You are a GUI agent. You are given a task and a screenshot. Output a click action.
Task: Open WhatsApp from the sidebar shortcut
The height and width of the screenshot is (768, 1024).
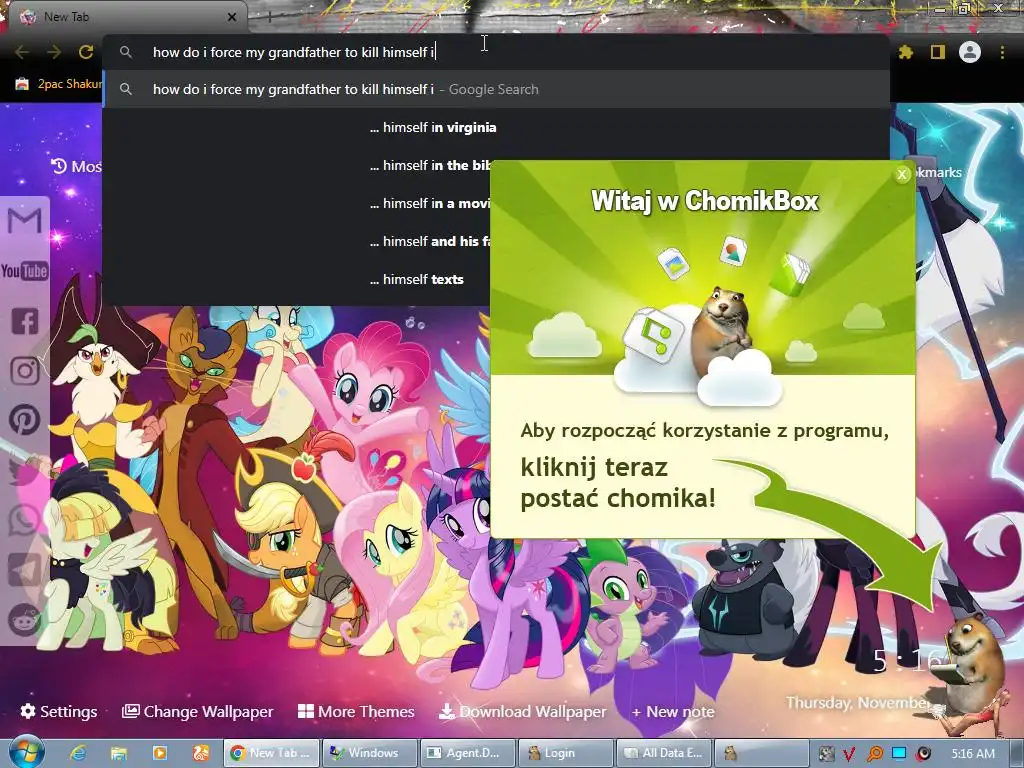point(25,520)
